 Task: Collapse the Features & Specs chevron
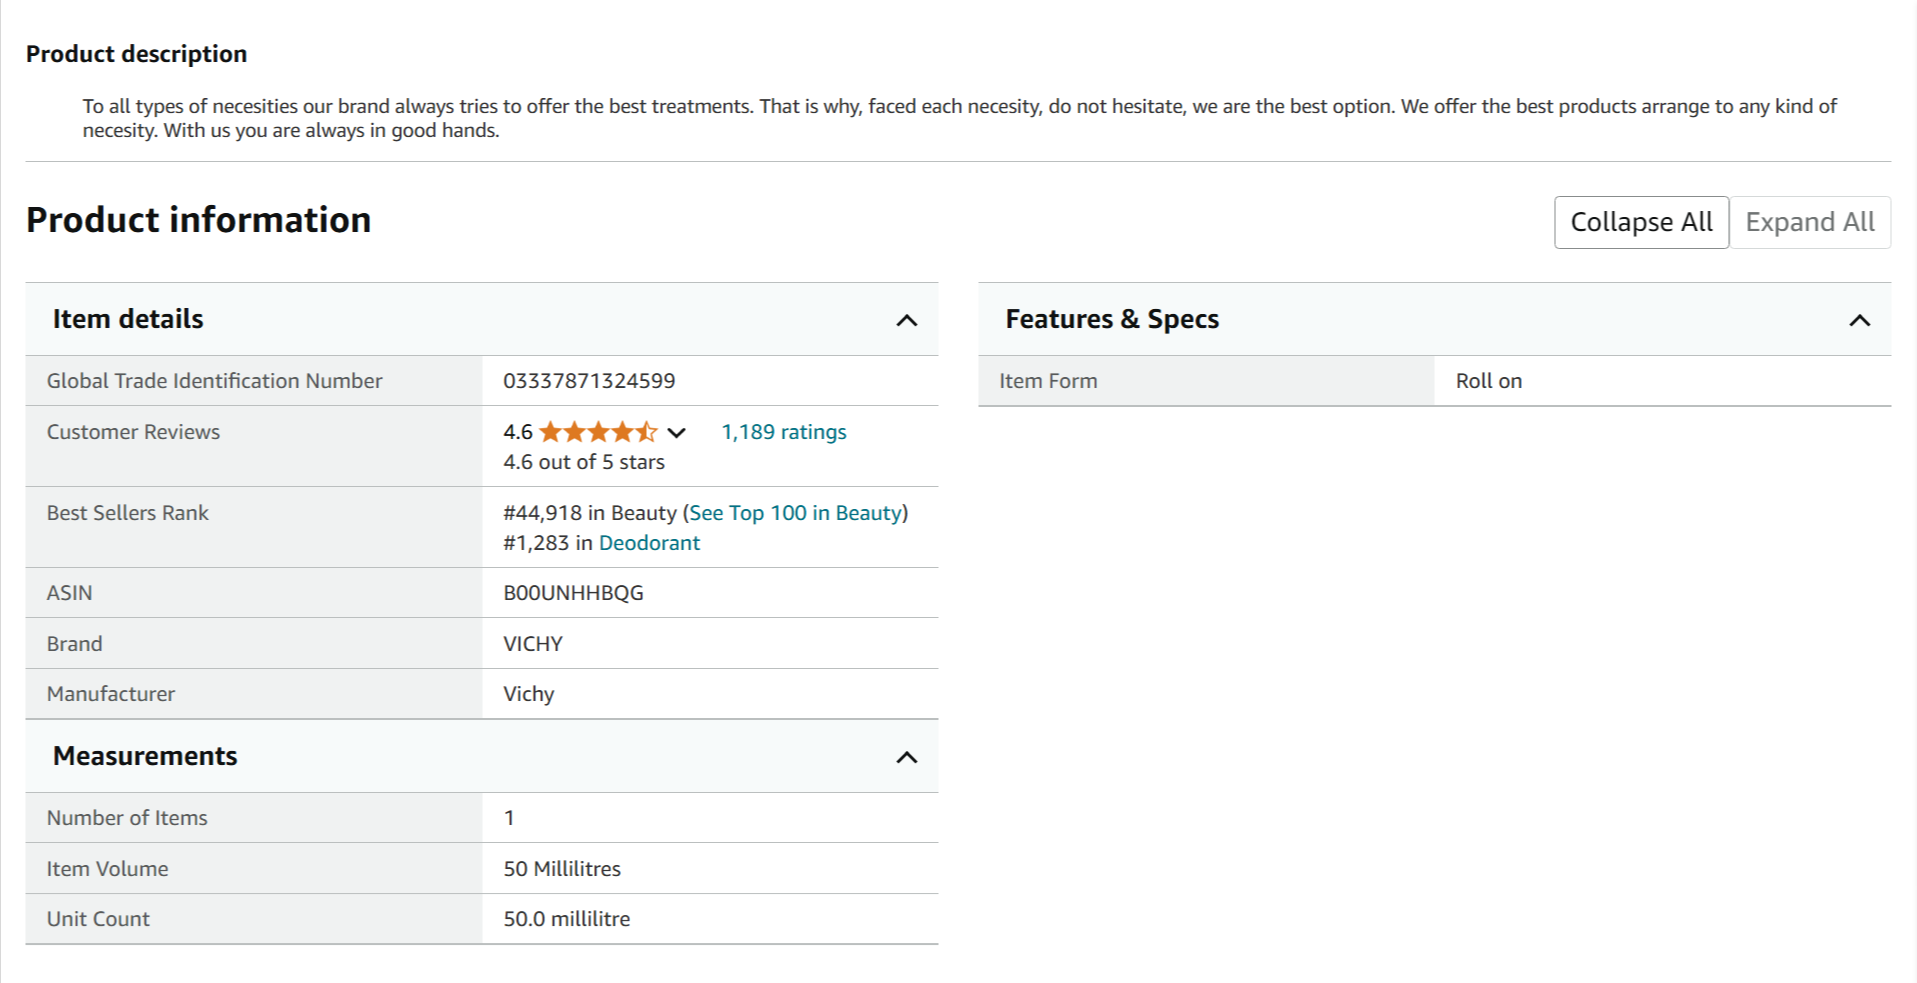pos(1859,320)
